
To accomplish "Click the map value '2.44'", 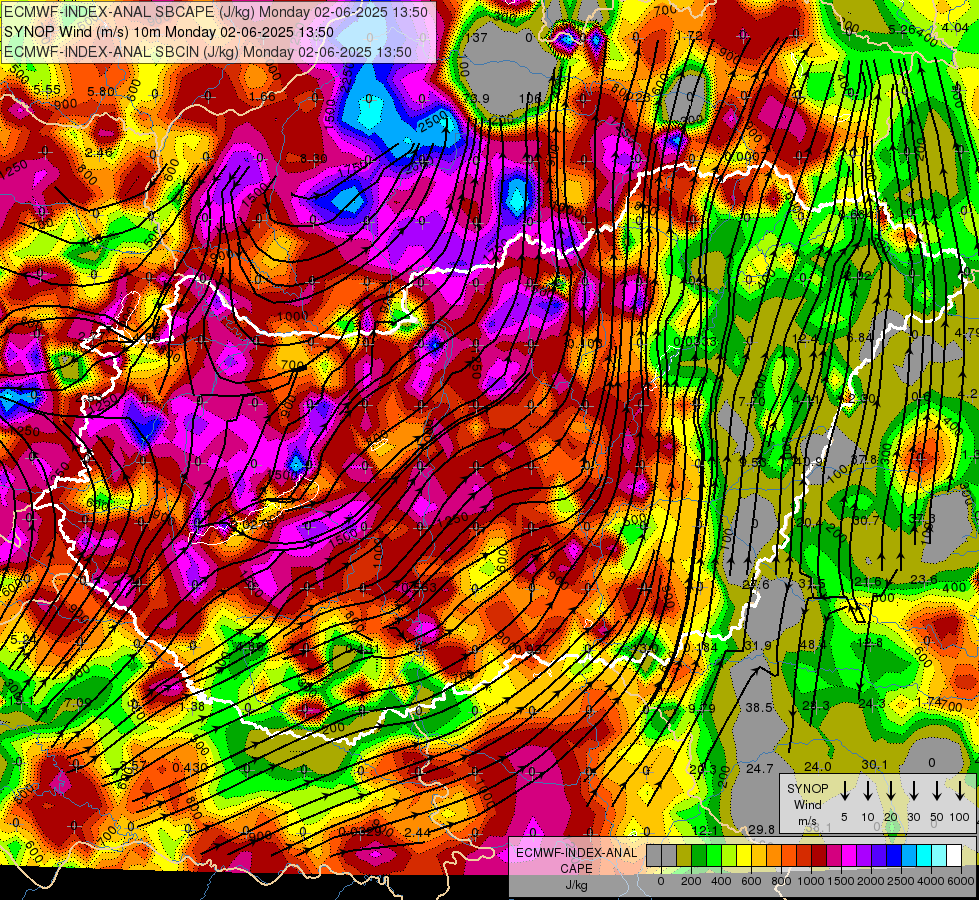I will 418,833.
